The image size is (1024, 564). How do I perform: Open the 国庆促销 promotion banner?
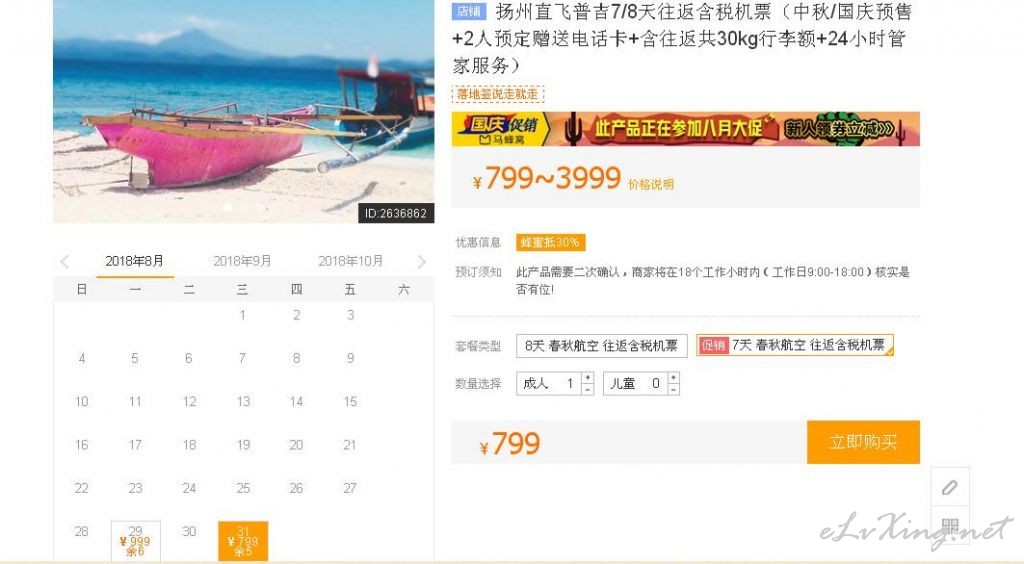point(686,129)
